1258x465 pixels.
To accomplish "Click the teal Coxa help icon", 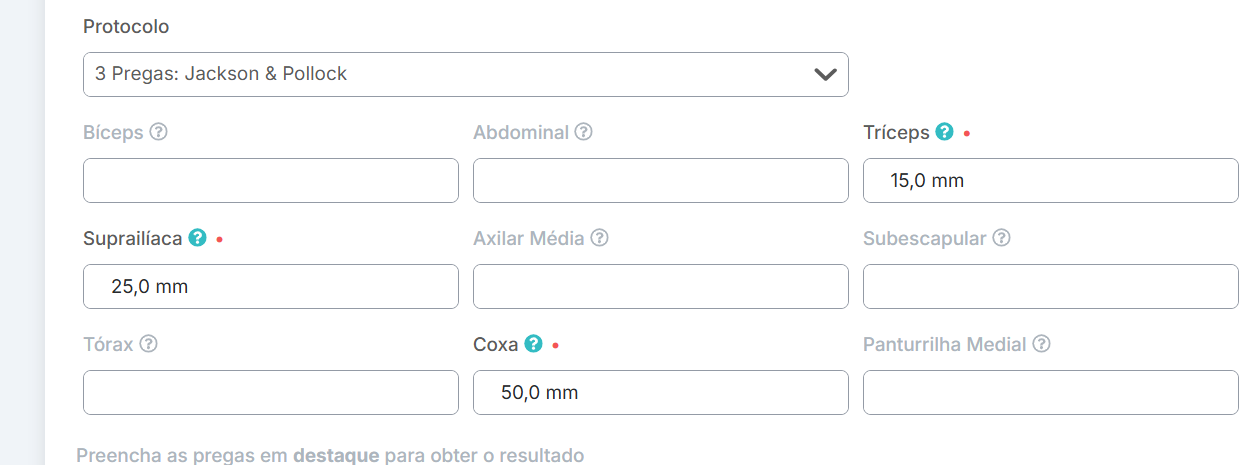I will click(534, 344).
